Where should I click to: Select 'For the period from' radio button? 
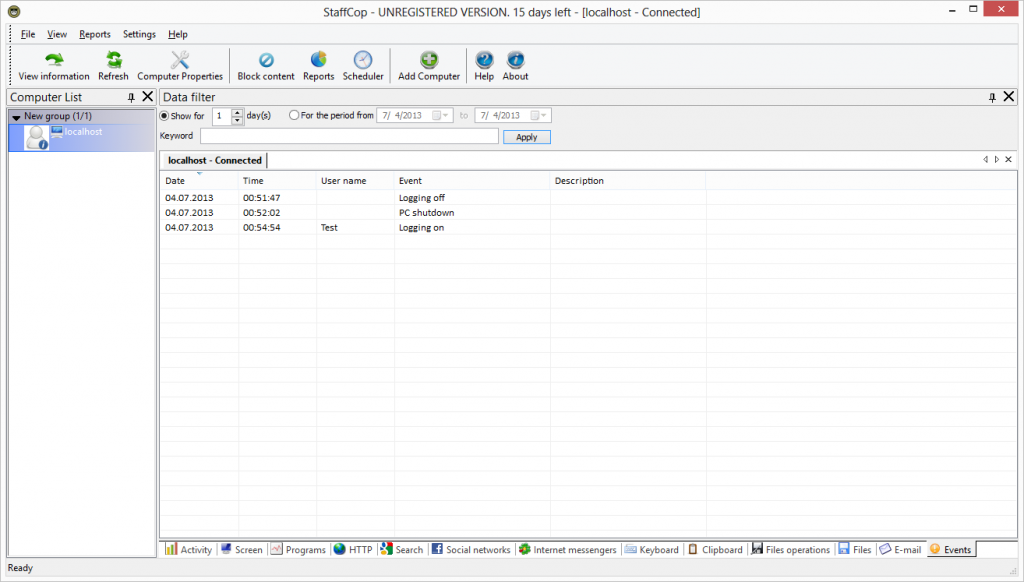coord(294,116)
